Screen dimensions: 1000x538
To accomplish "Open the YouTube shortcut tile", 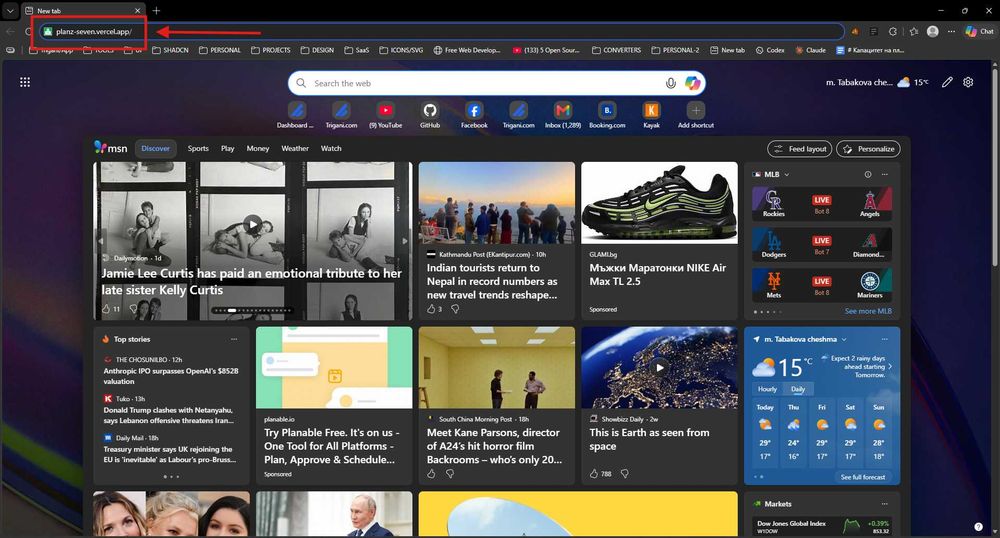I will pyautogui.click(x=385, y=115).
